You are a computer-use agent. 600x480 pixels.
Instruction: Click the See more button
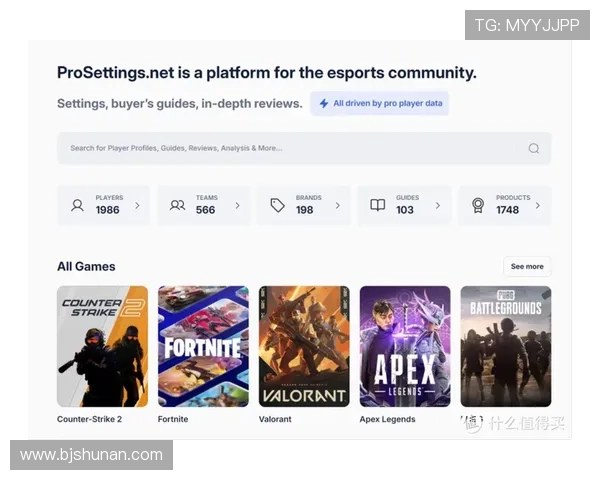(527, 267)
